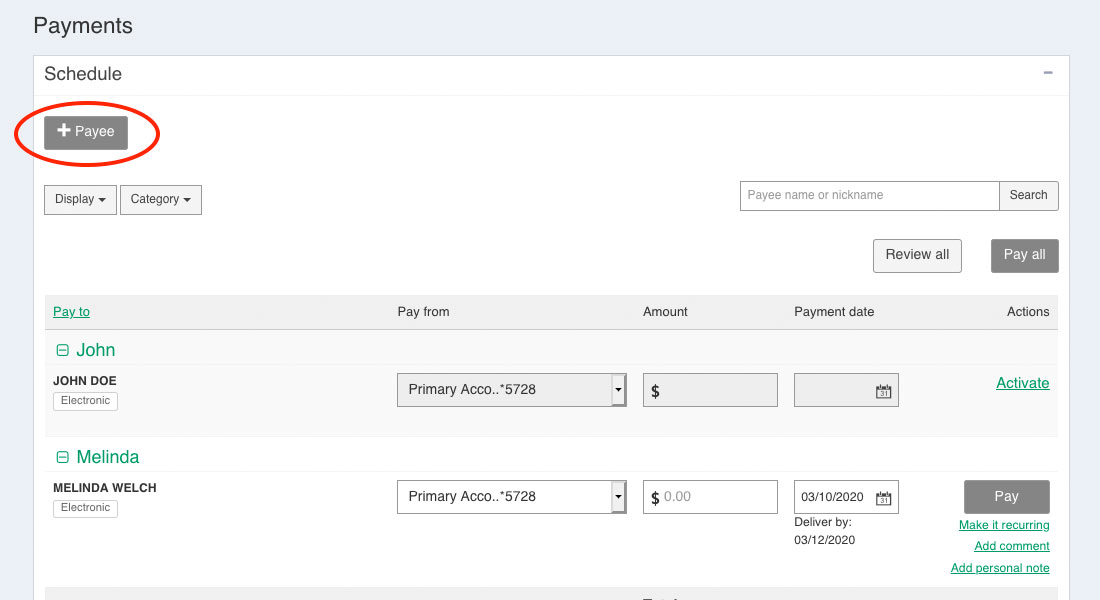Viewport: 1100px width, 600px height.
Task: Click Pay button for Melinda Welch
Action: coord(1006,497)
